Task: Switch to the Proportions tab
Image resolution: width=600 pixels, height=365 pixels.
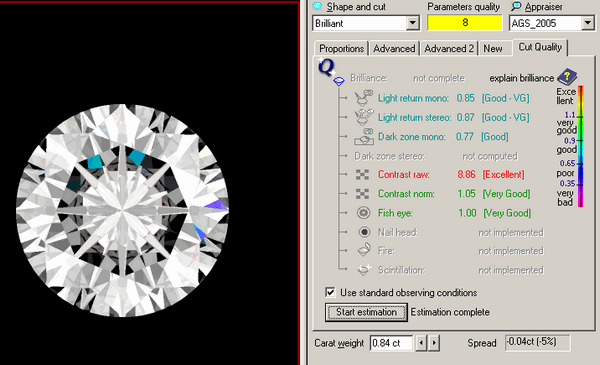Action: (341, 49)
